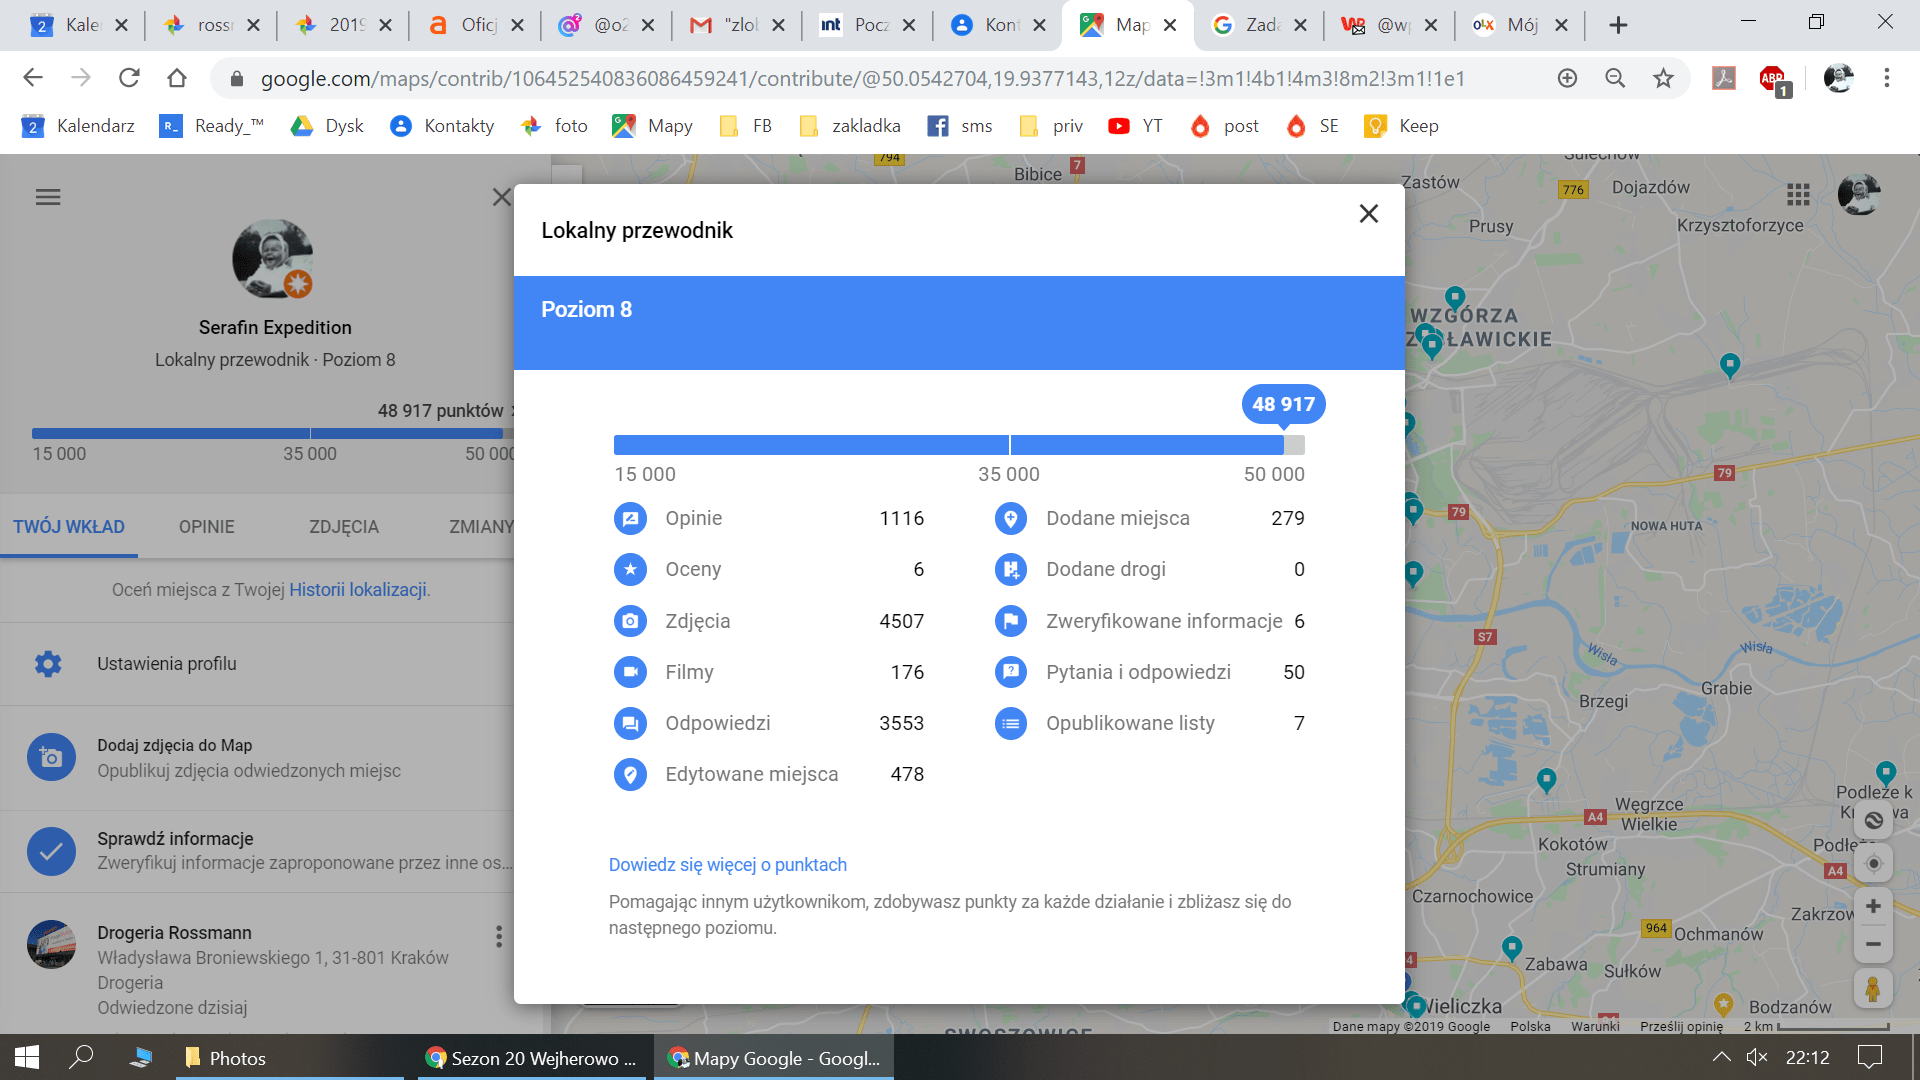1920x1080 pixels.
Task: Click the points progress bar in dialog
Action: pyautogui.click(x=958, y=445)
